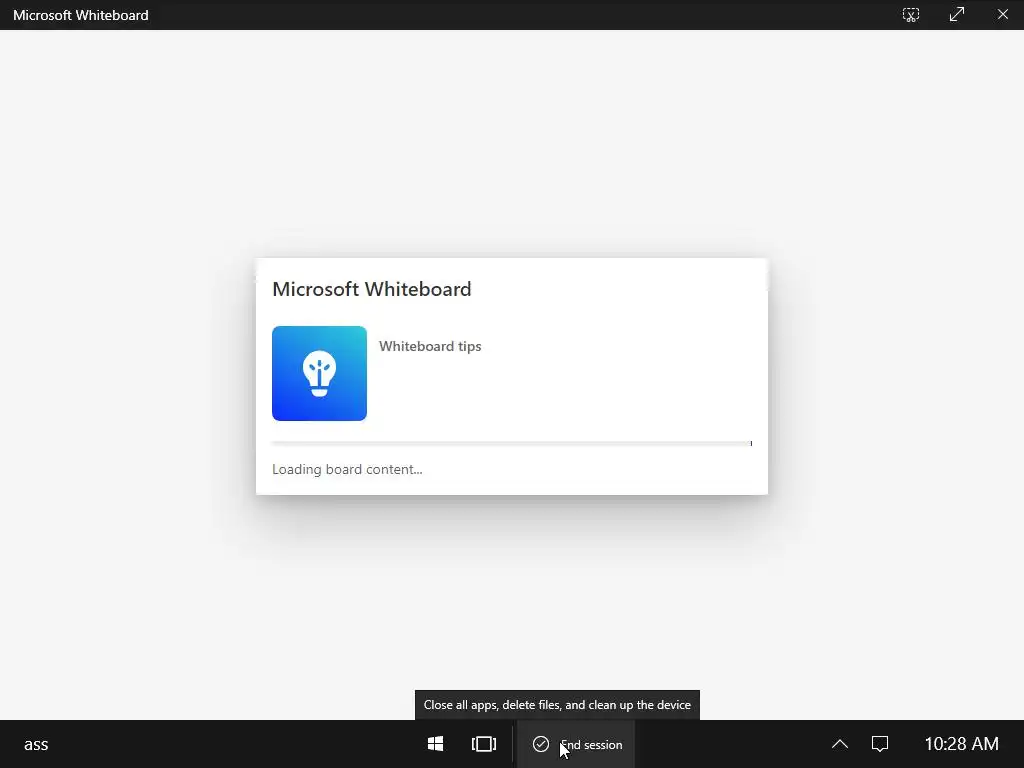Open Task View from the taskbar

pos(484,744)
